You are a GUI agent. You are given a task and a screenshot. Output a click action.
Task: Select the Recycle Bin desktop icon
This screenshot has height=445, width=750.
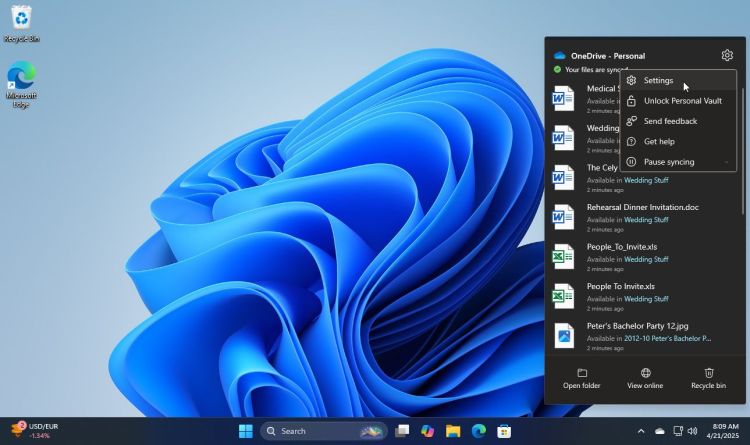21,22
